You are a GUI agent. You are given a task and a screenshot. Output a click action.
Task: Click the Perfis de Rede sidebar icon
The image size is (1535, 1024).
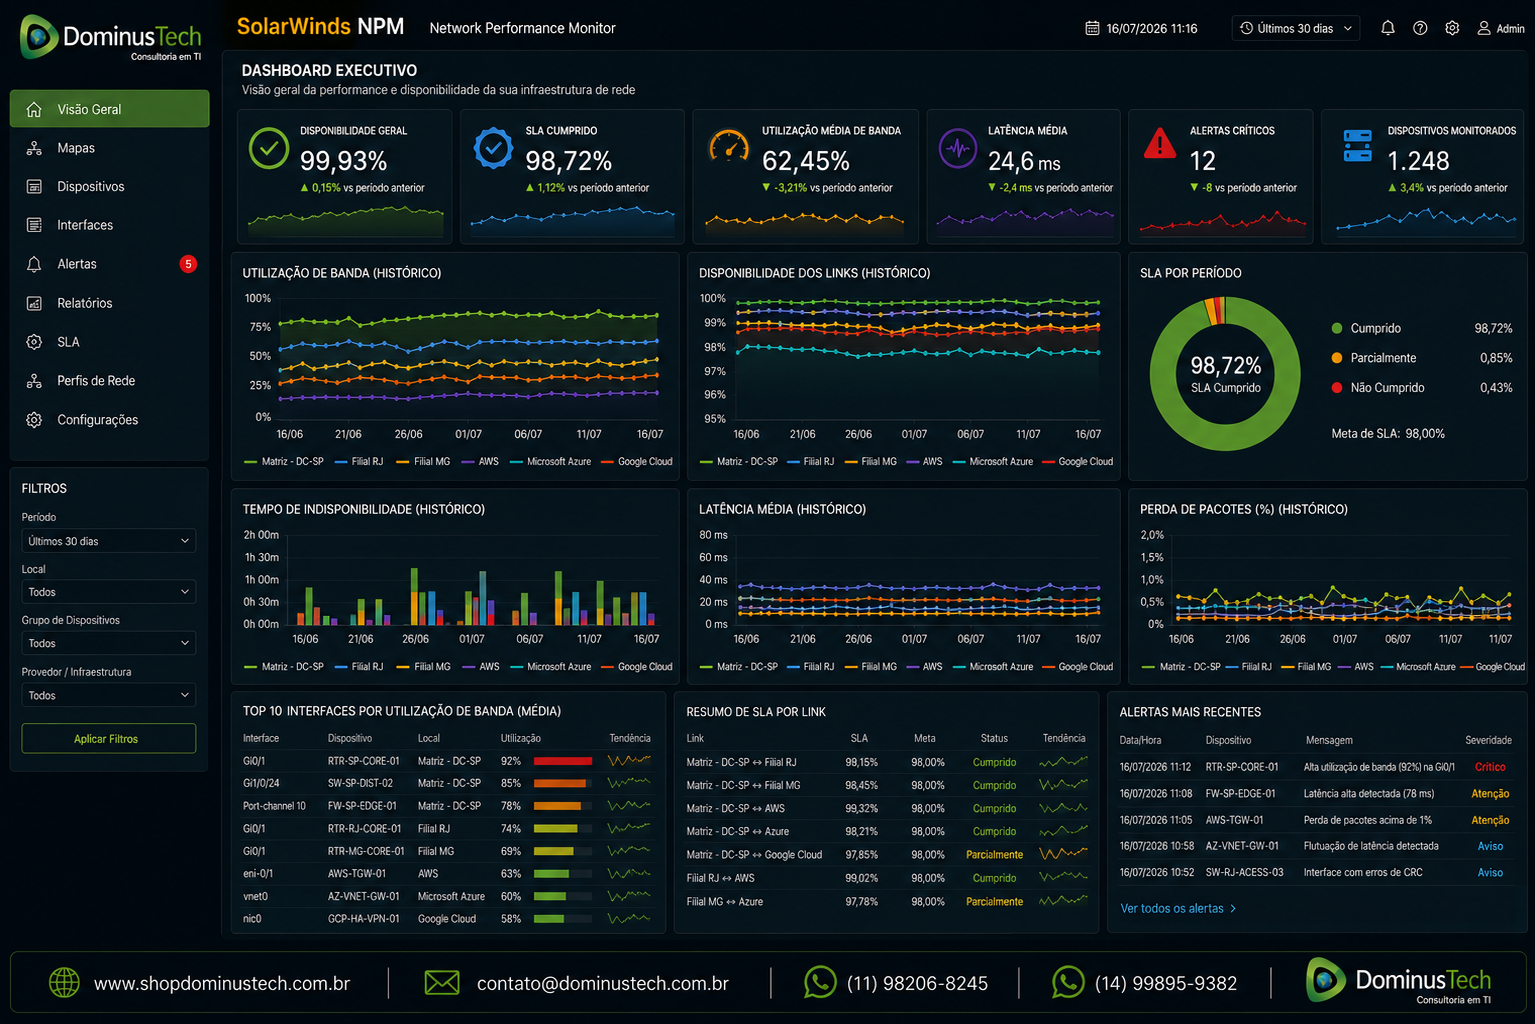click(34, 381)
